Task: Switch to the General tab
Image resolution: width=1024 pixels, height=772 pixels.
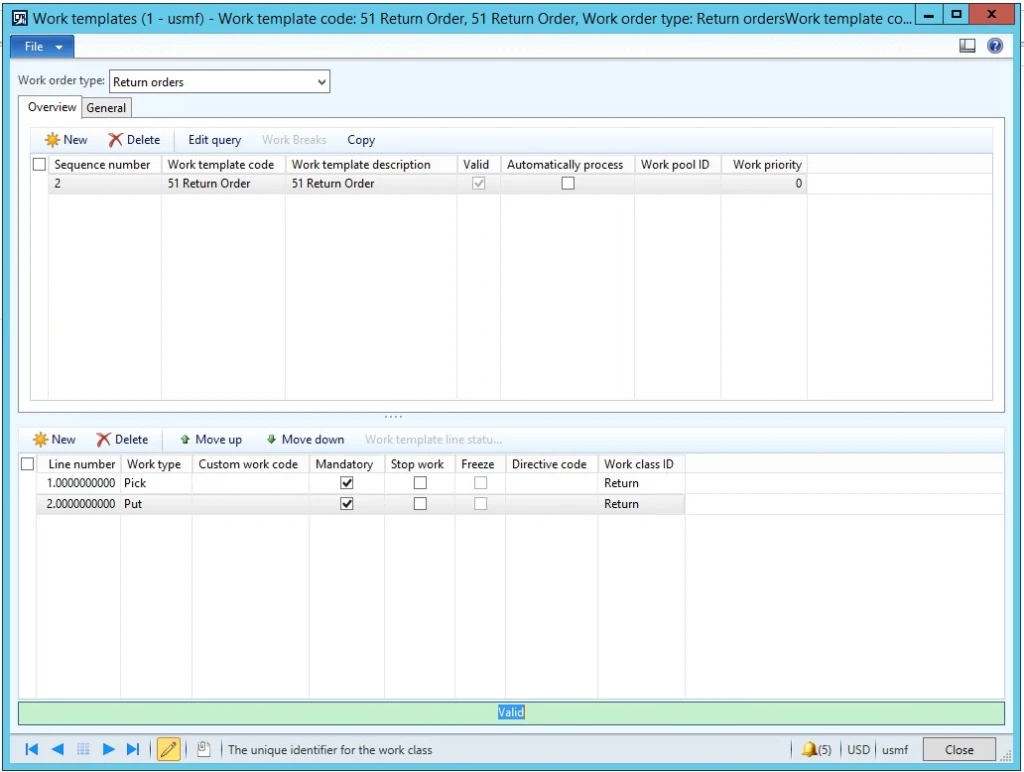Action: pyautogui.click(x=106, y=107)
